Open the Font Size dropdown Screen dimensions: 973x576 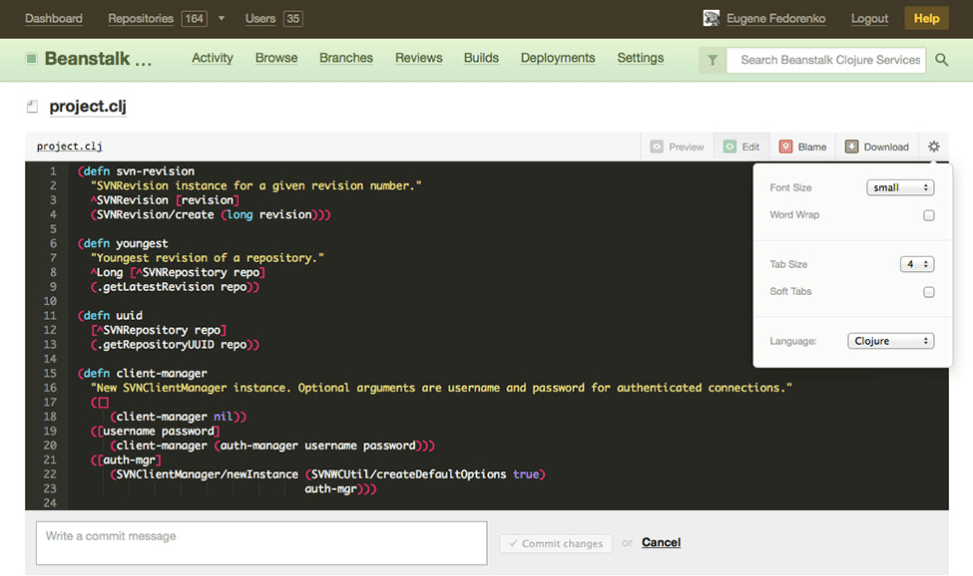coord(899,188)
